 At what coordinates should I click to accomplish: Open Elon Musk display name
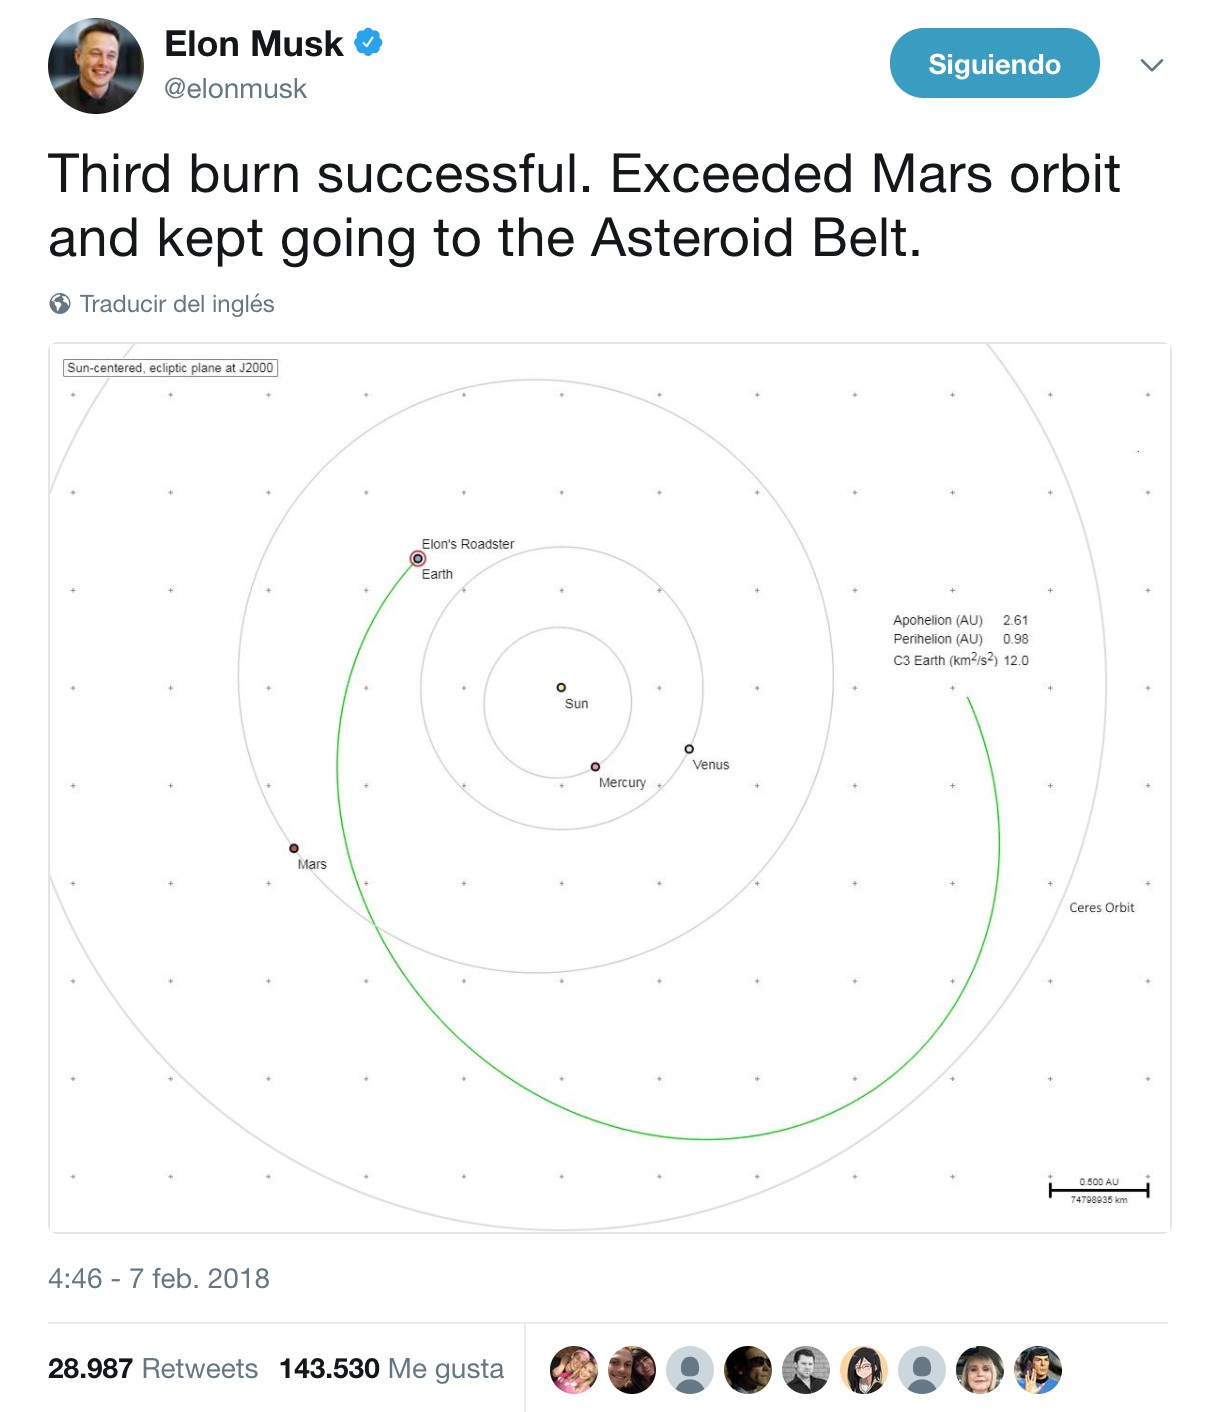click(253, 44)
